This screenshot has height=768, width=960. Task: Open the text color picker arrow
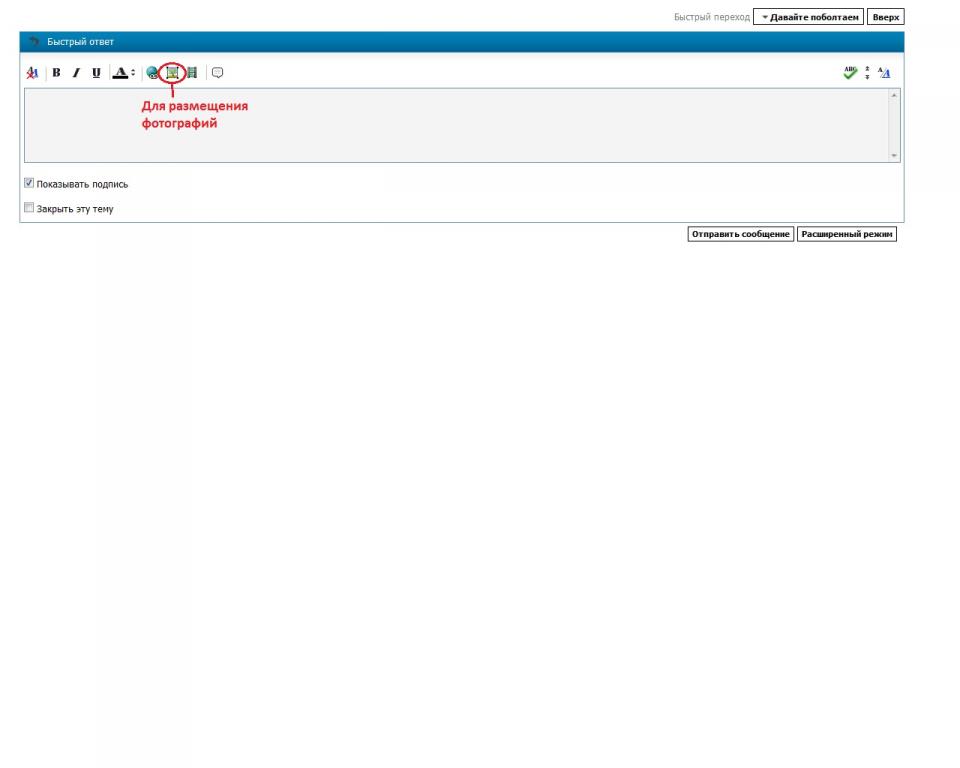click(133, 73)
